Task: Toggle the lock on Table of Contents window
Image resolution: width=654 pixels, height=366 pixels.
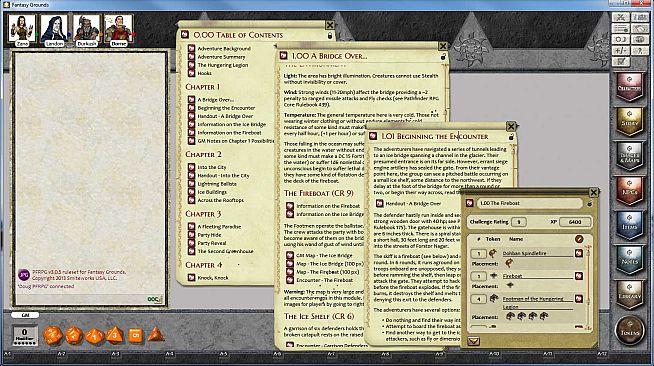Action: point(330,36)
